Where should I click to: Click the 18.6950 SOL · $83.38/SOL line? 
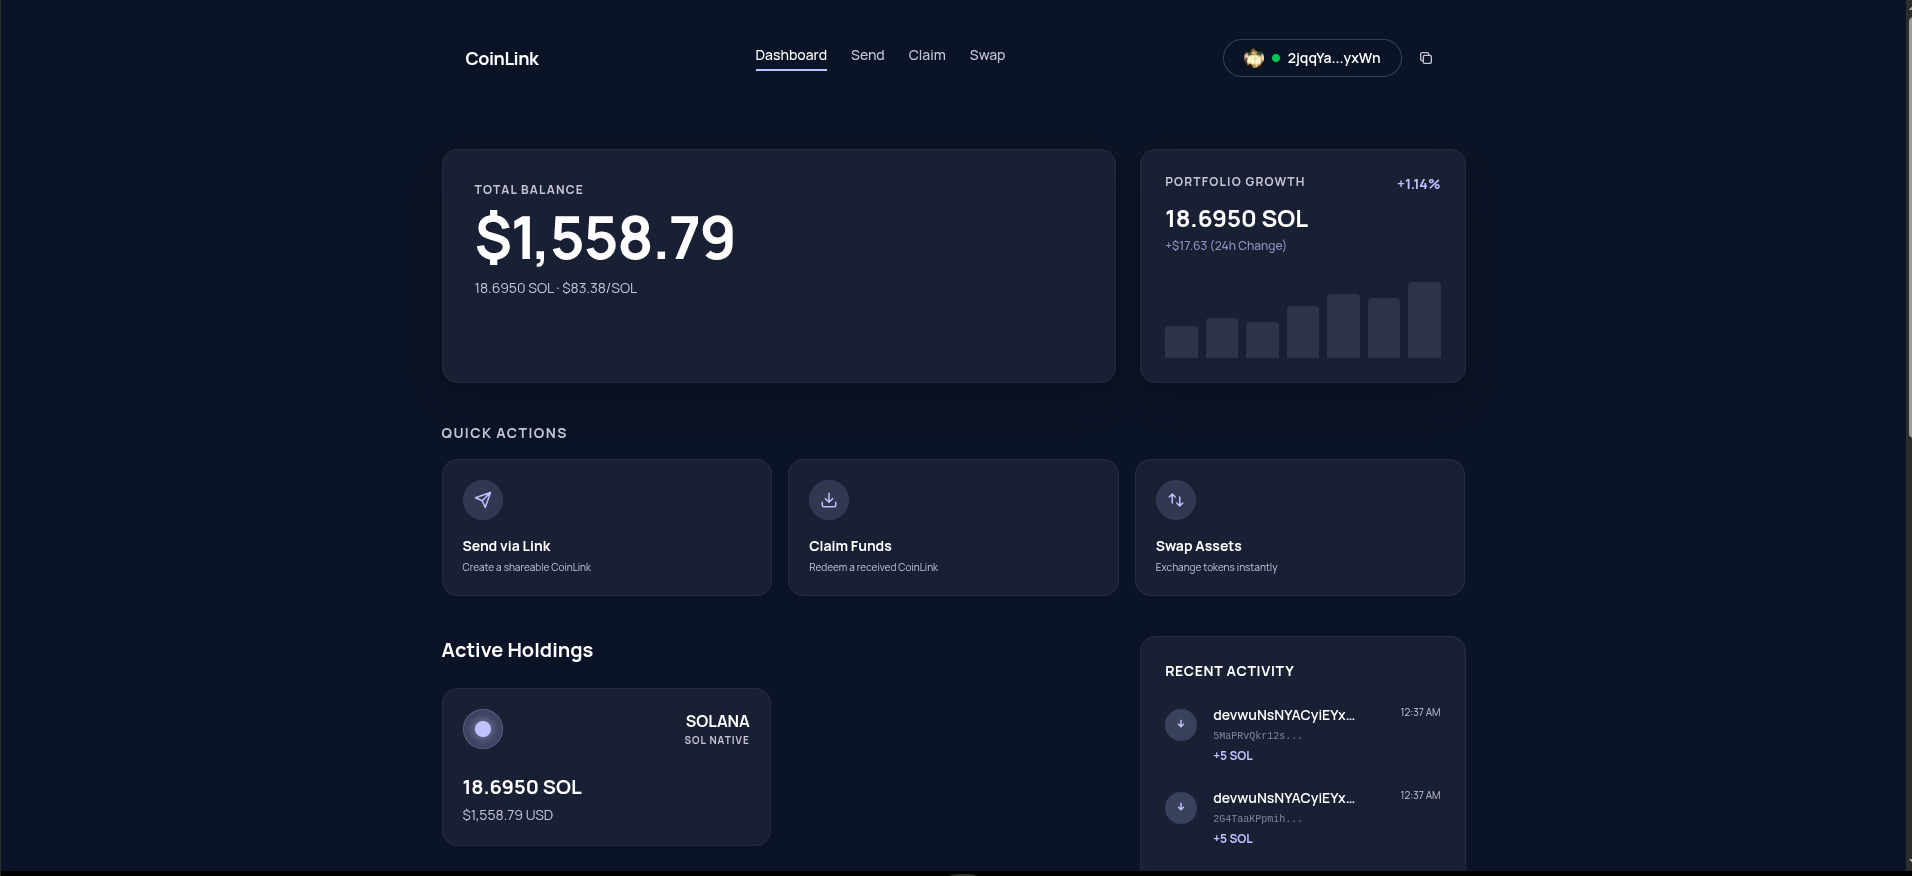point(556,288)
